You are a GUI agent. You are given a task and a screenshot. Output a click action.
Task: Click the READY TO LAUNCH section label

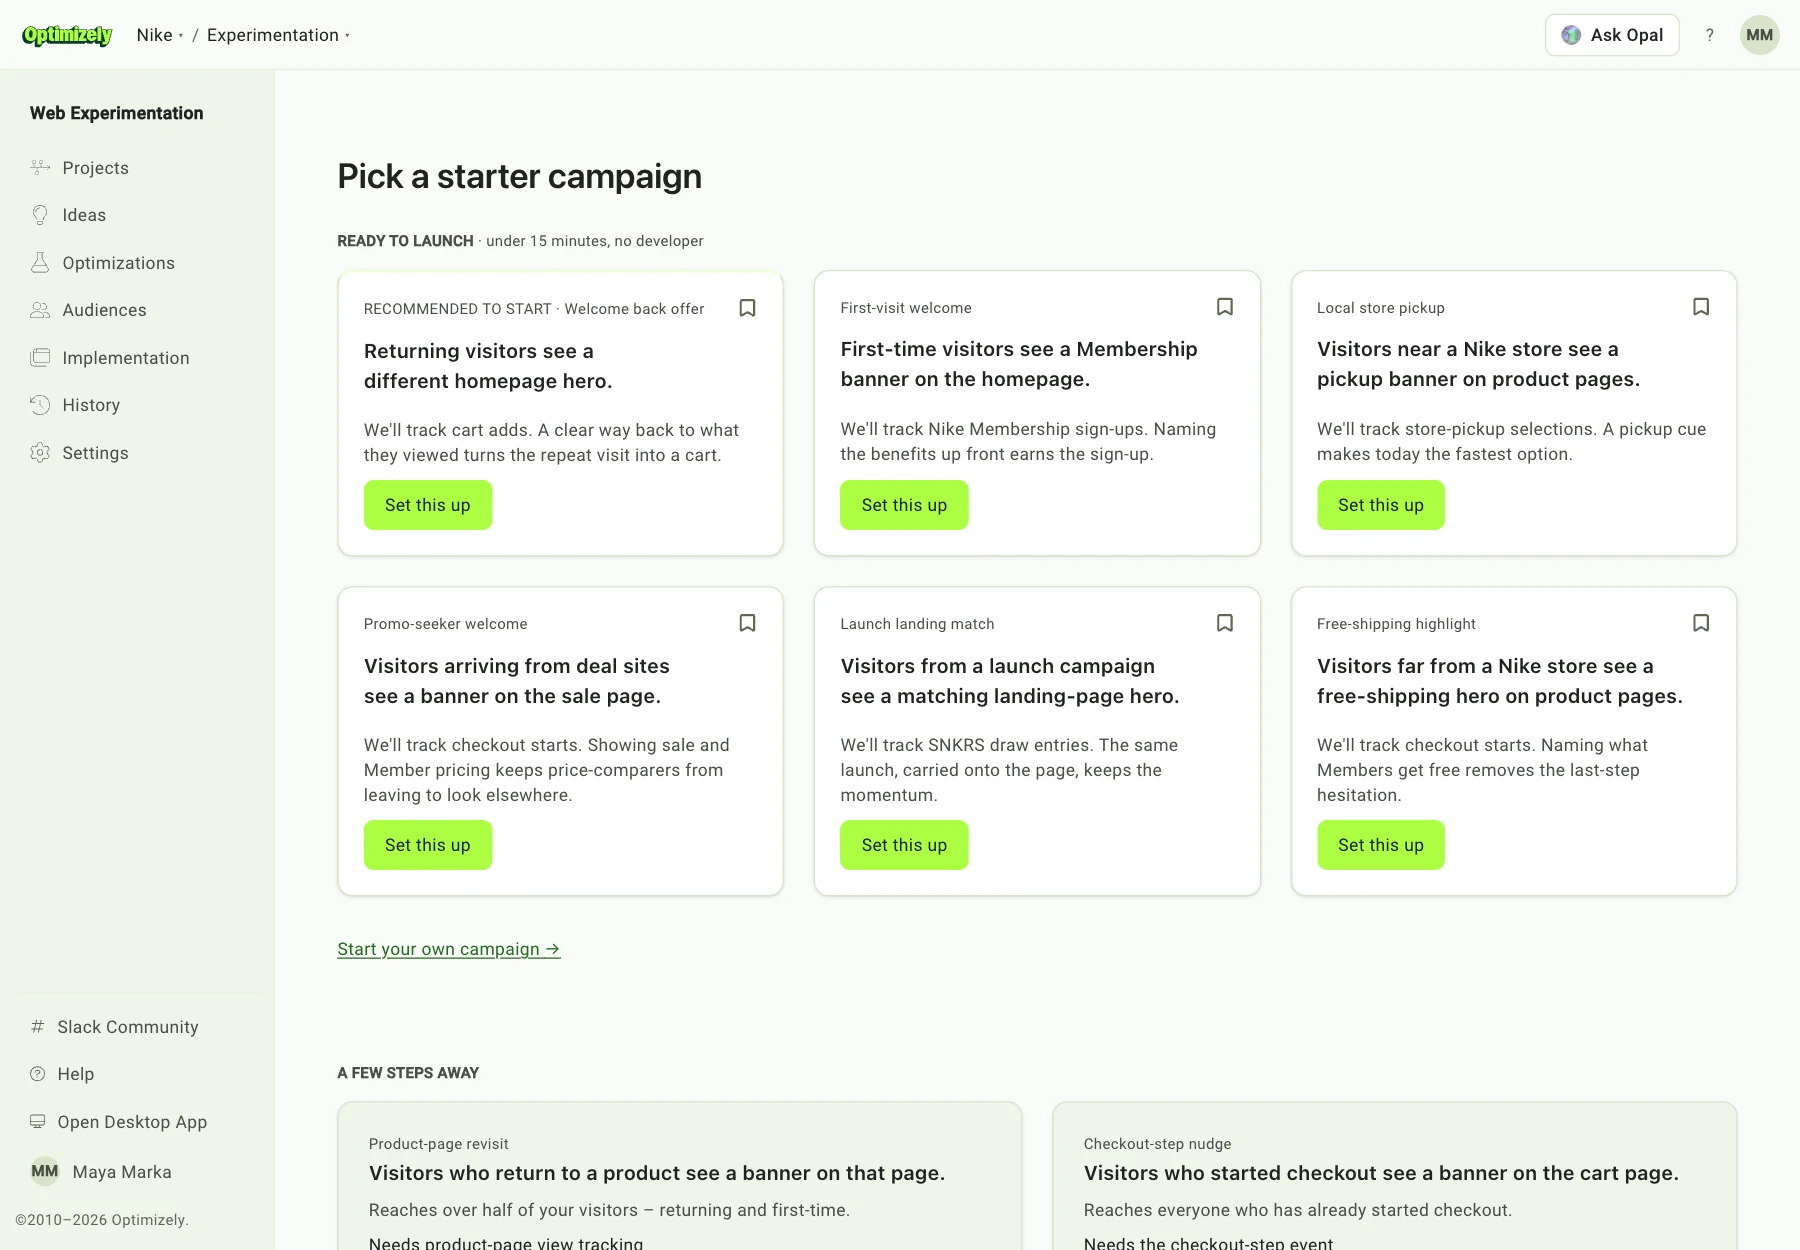click(405, 241)
